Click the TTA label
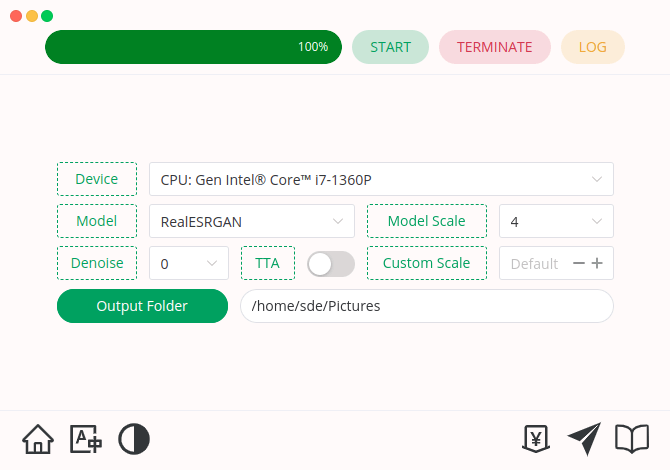Viewport: 670px width, 470px height. click(x=268, y=263)
